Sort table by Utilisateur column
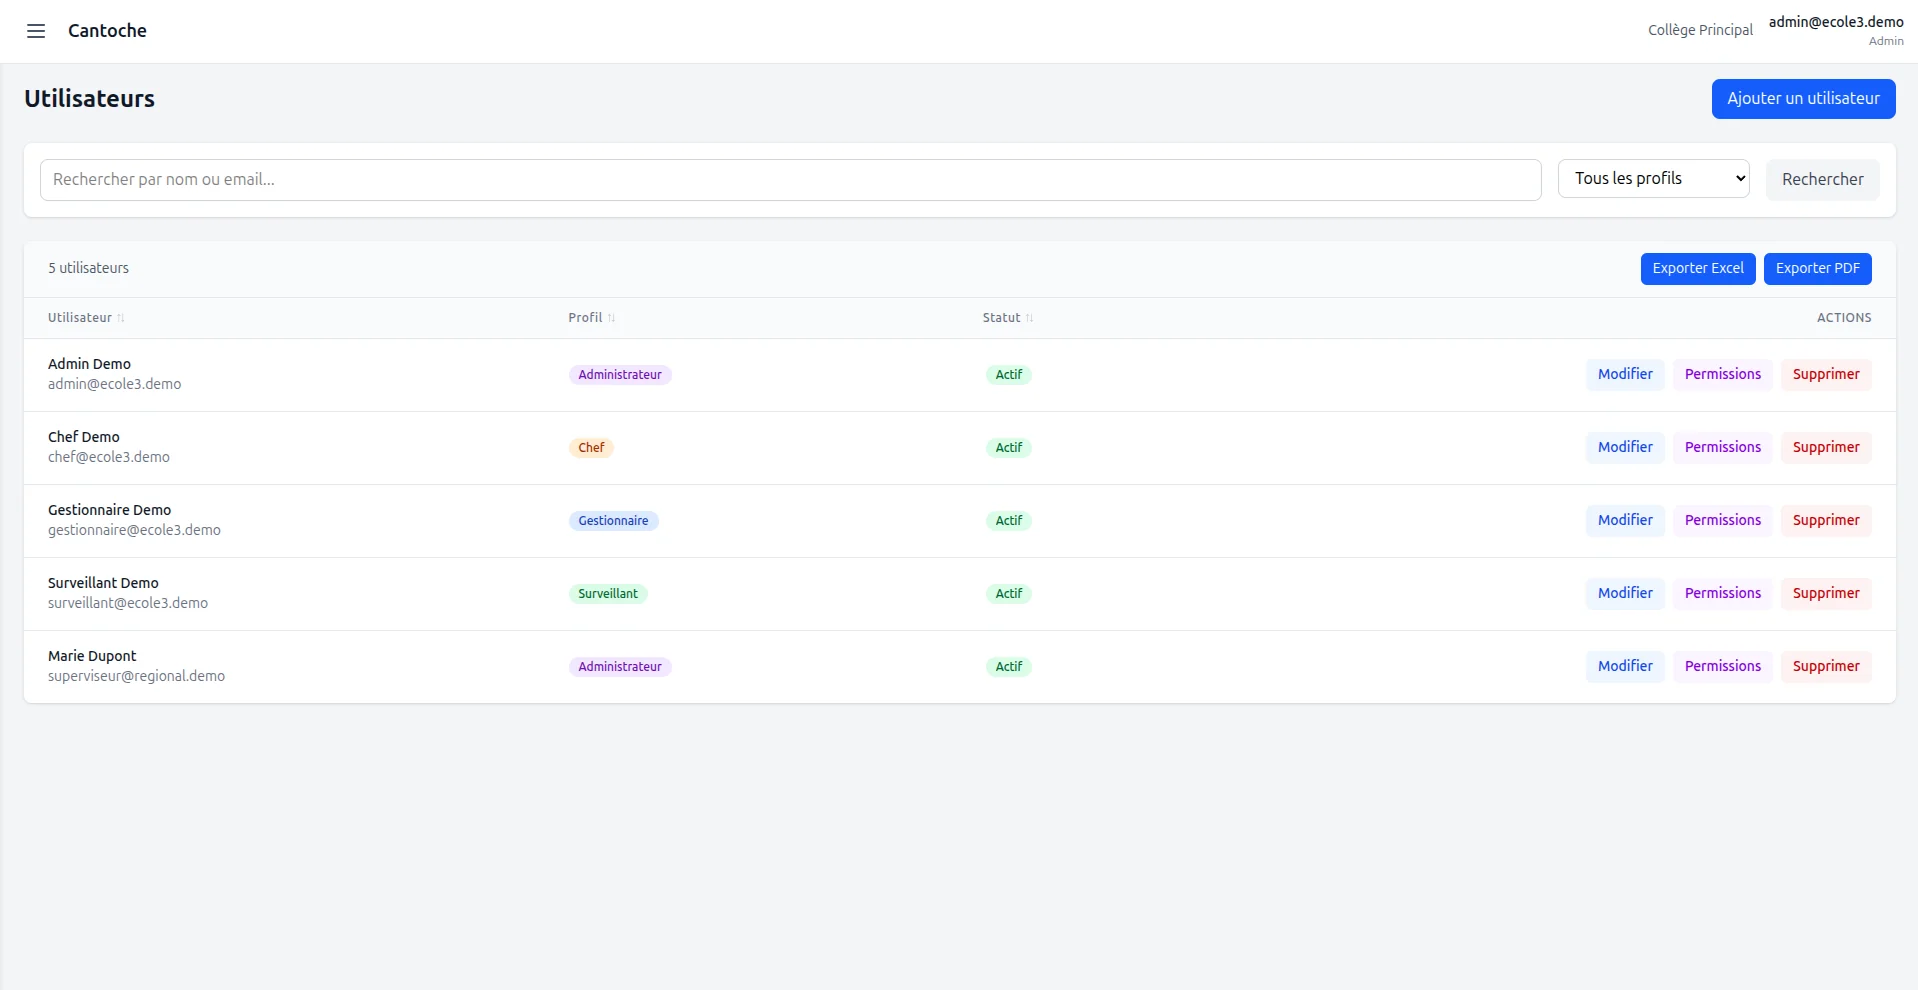This screenshot has height=990, width=1918. [86, 318]
